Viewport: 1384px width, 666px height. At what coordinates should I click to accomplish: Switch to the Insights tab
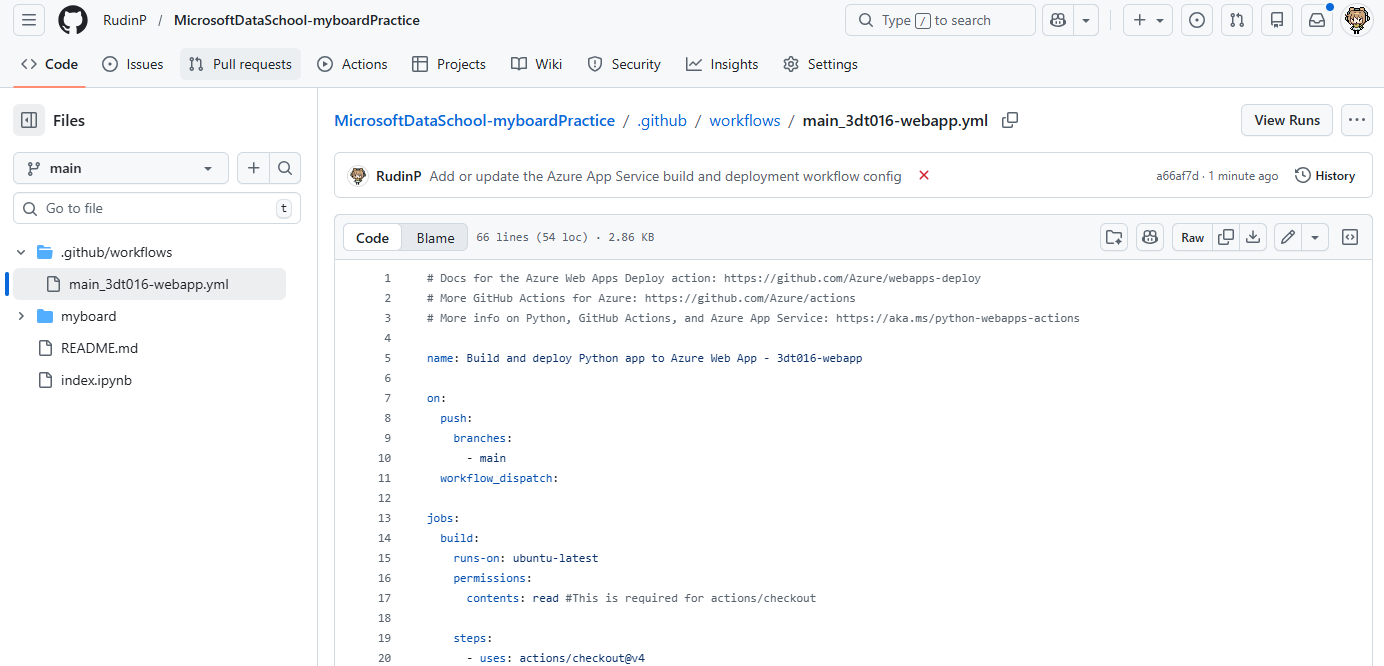click(722, 64)
